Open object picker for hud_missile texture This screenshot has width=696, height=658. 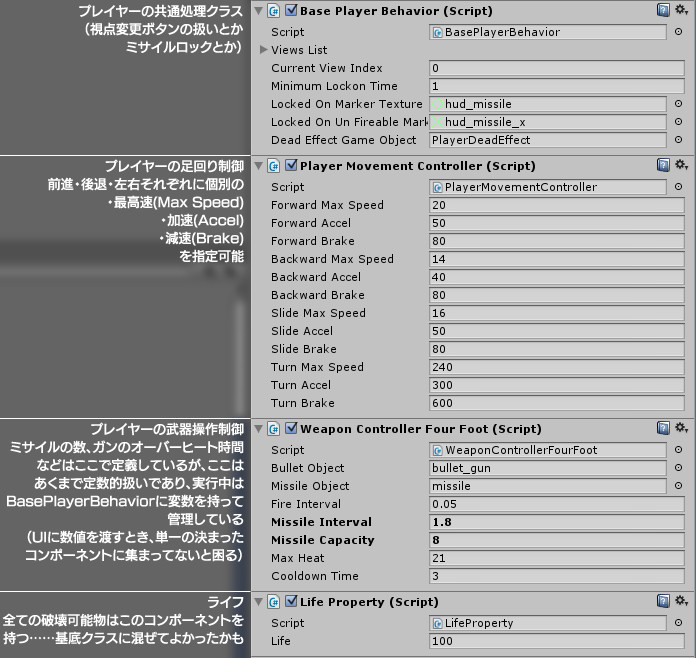(678, 103)
